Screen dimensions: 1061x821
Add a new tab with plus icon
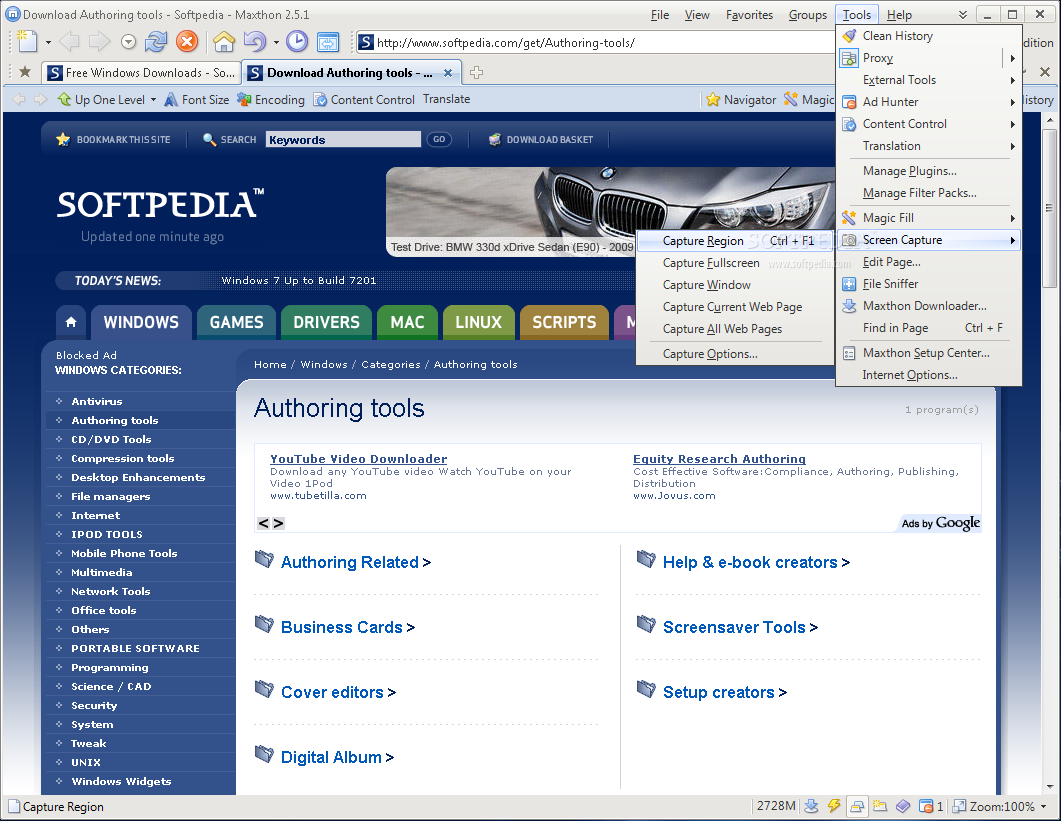pos(476,72)
